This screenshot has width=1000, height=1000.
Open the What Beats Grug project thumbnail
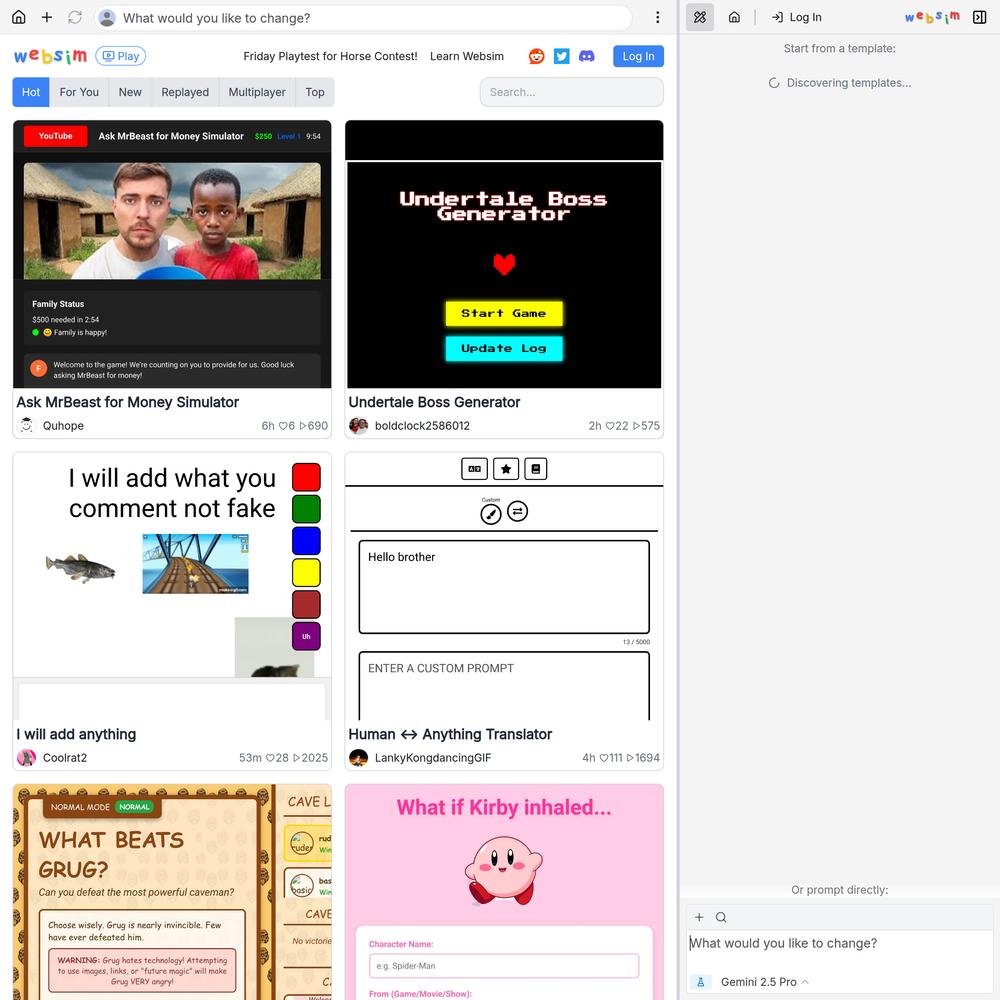172,892
